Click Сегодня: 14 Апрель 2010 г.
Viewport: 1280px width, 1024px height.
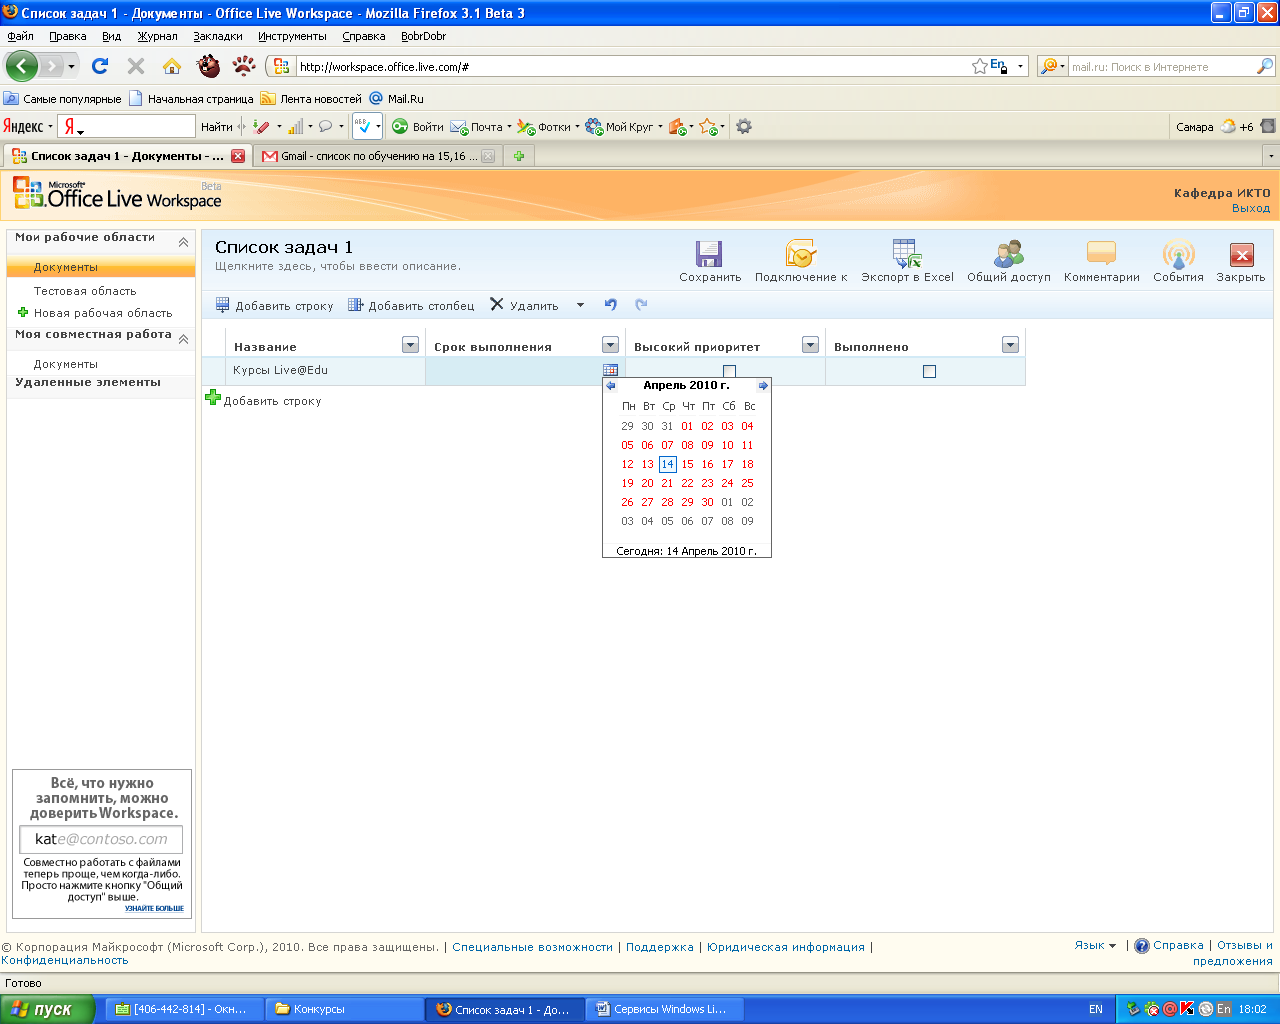pyautogui.click(x=687, y=551)
